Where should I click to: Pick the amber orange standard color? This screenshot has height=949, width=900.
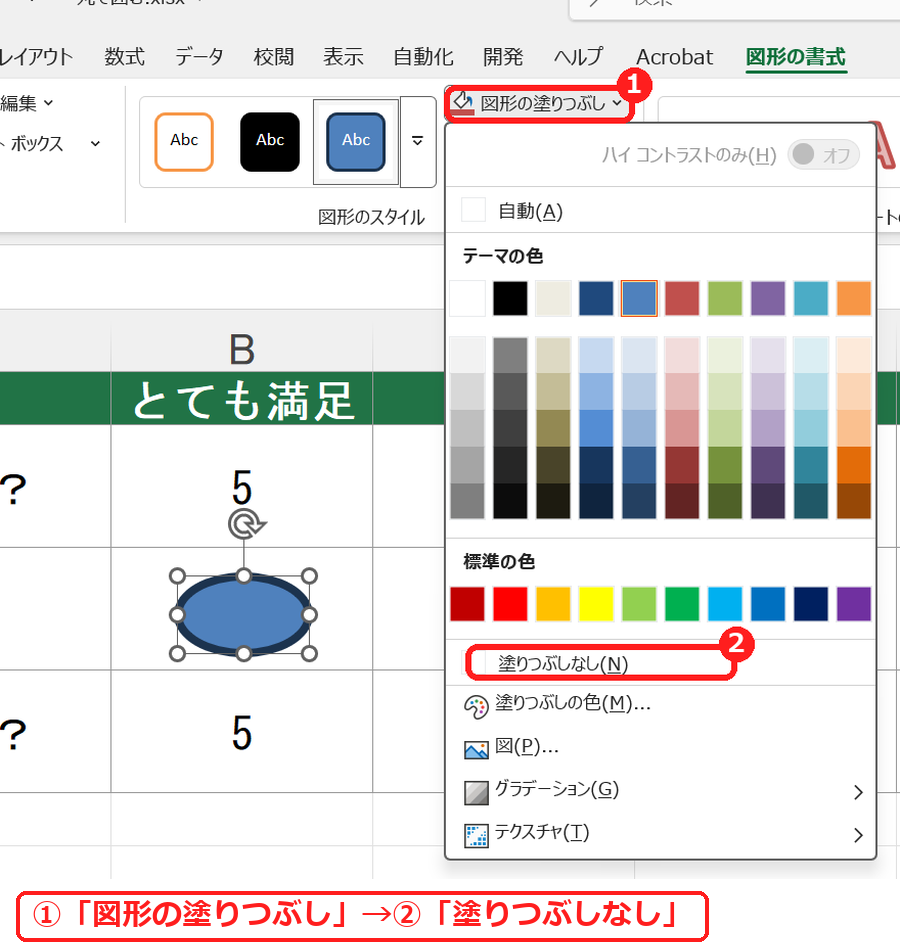[553, 603]
